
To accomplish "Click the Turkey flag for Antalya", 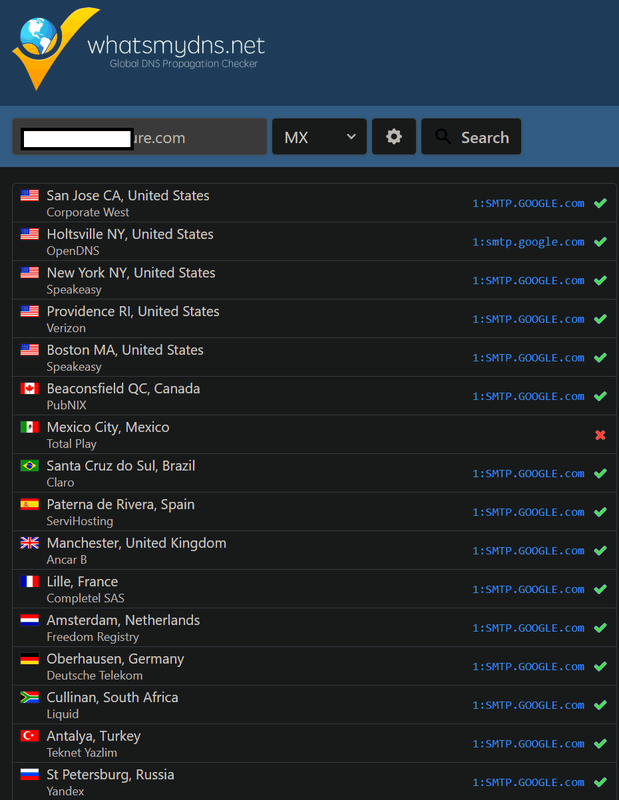I will pos(30,736).
